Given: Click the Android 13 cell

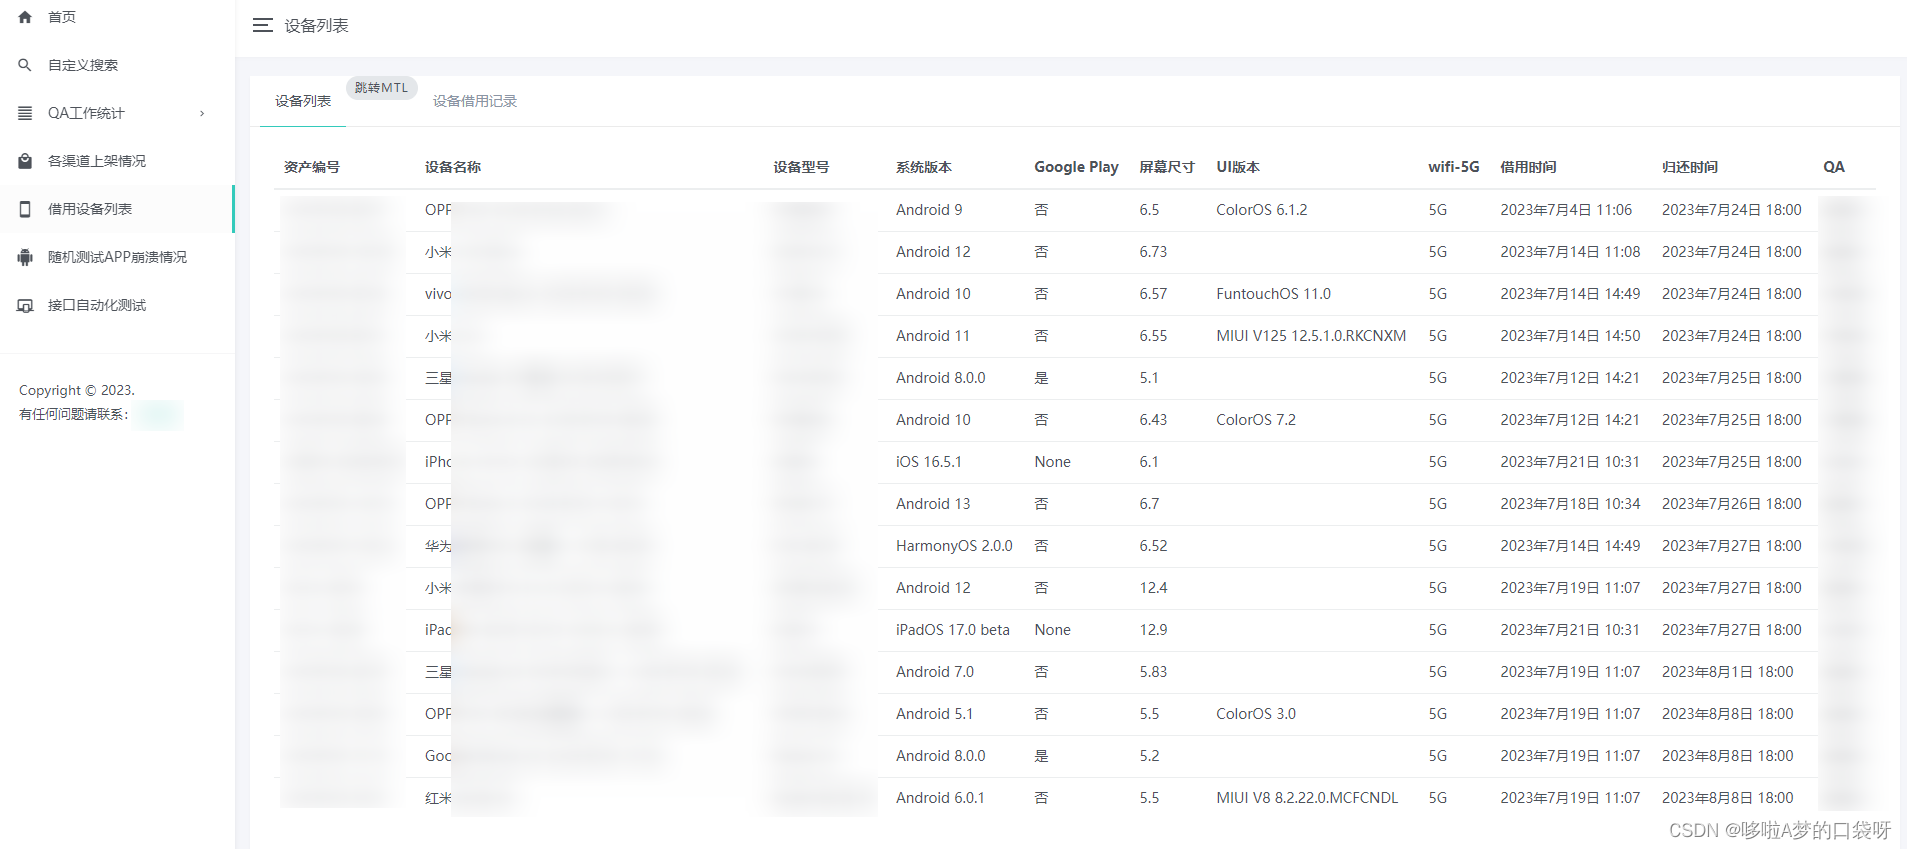Looking at the screenshot, I should click(x=933, y=504).
